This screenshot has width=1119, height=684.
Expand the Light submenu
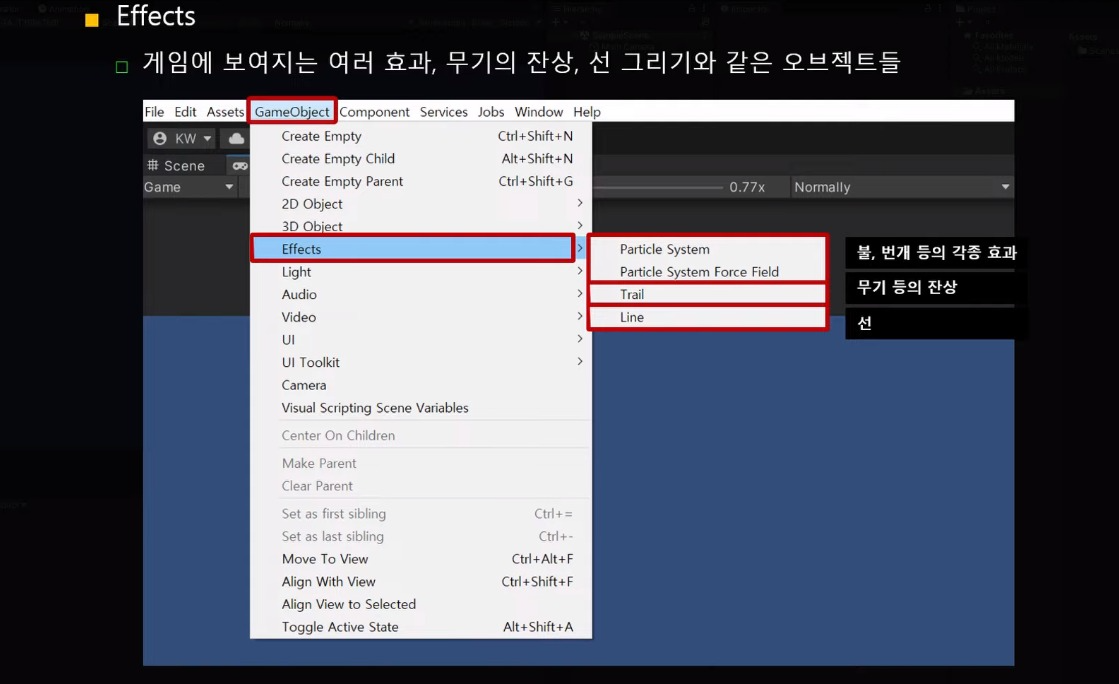click(x=421, y=272)
